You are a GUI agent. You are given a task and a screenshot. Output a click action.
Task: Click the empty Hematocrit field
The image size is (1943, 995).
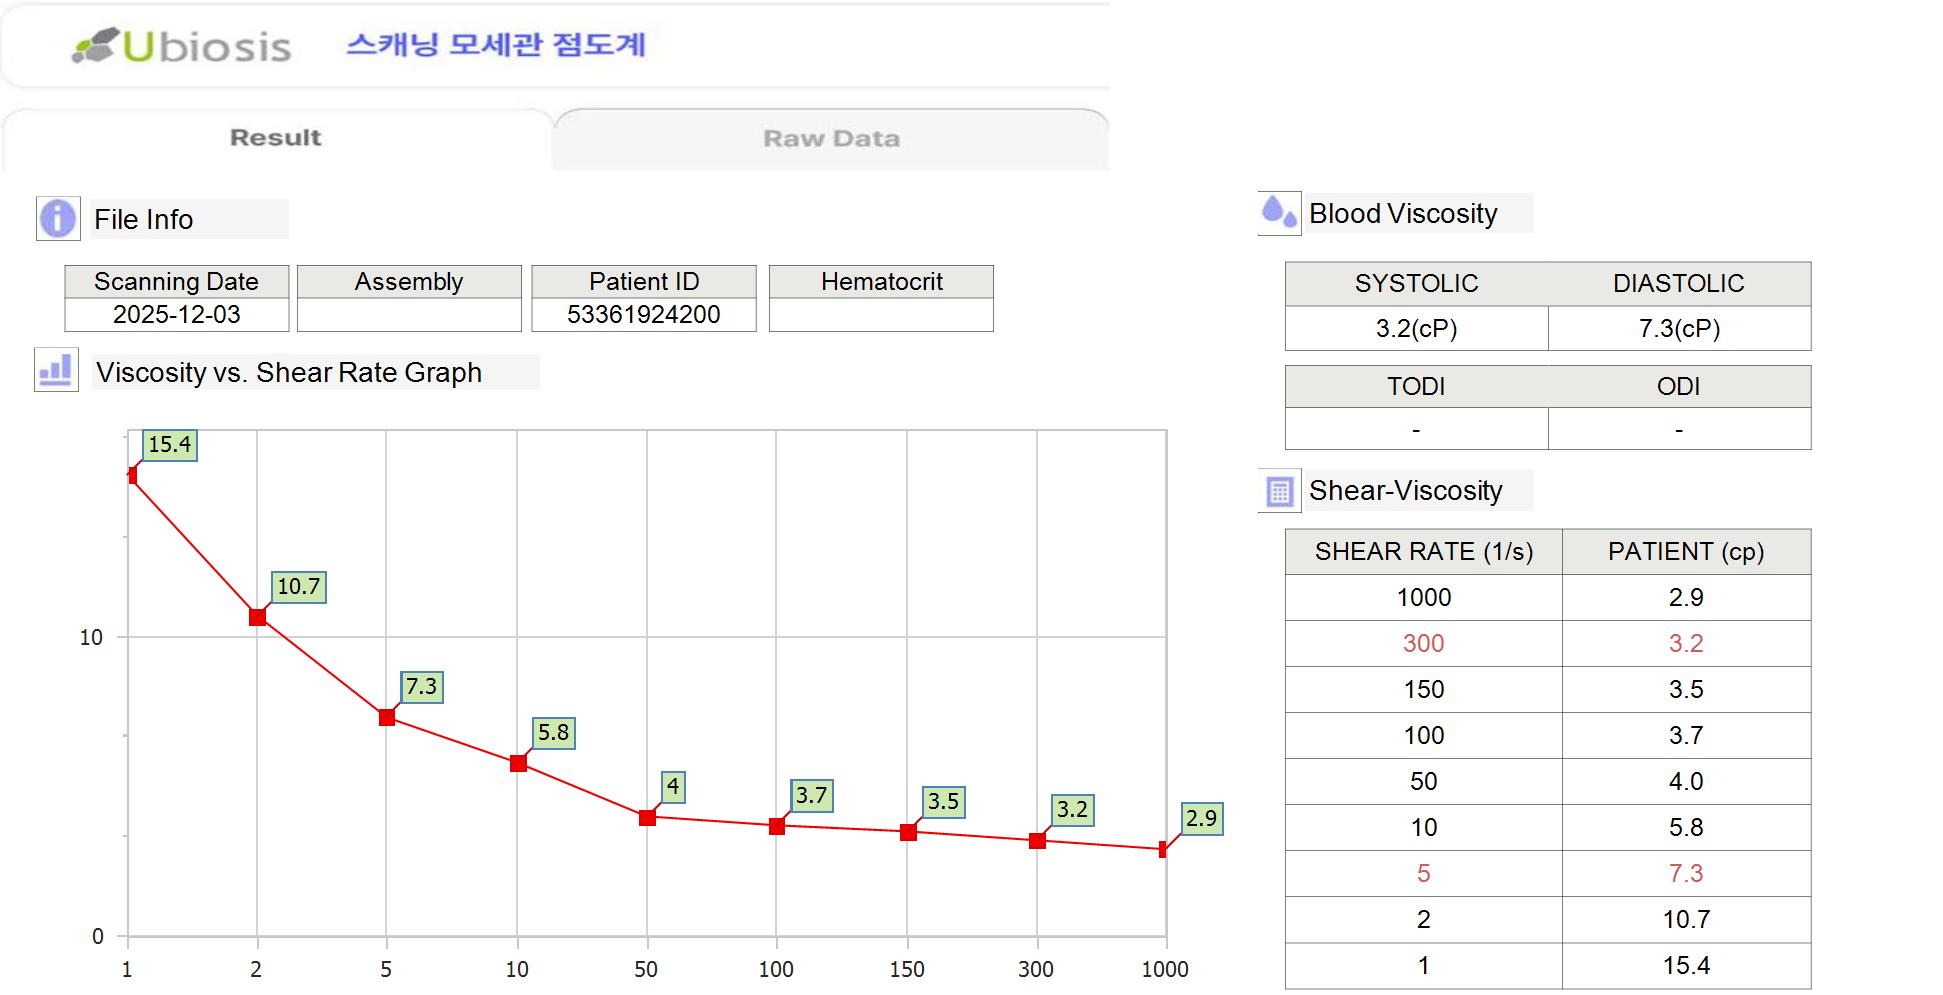click(x=881, y=315)
